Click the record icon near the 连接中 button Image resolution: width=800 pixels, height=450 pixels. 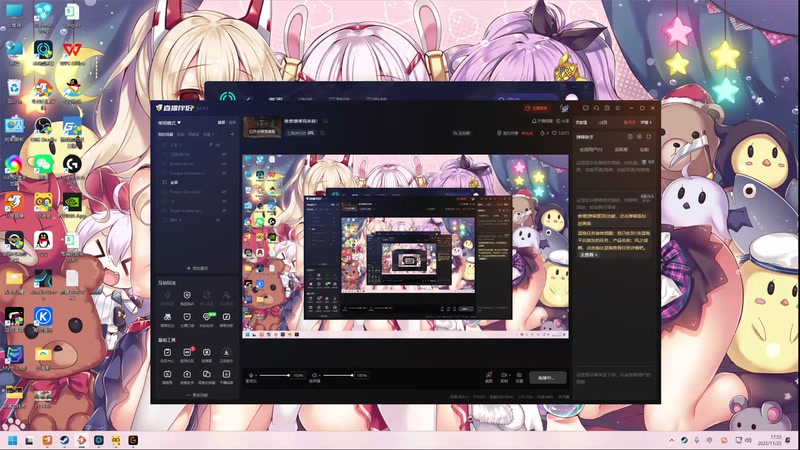click(x=504, y=376)
